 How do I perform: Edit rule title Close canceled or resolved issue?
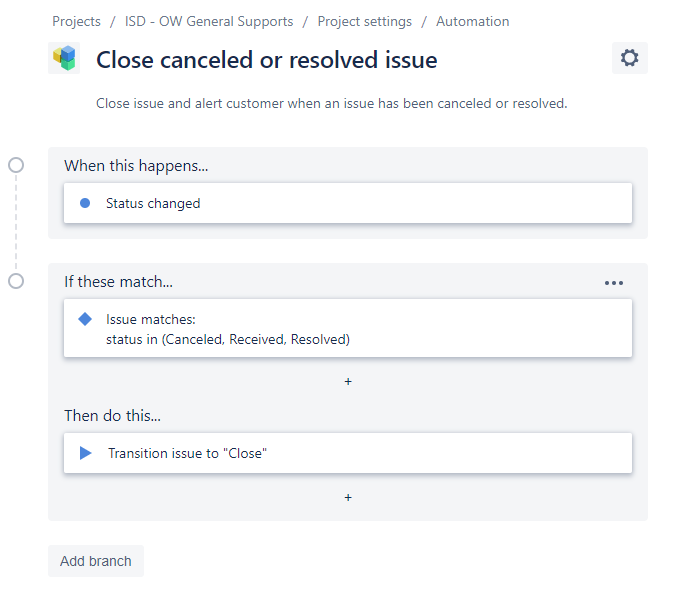tap(267, 60)
